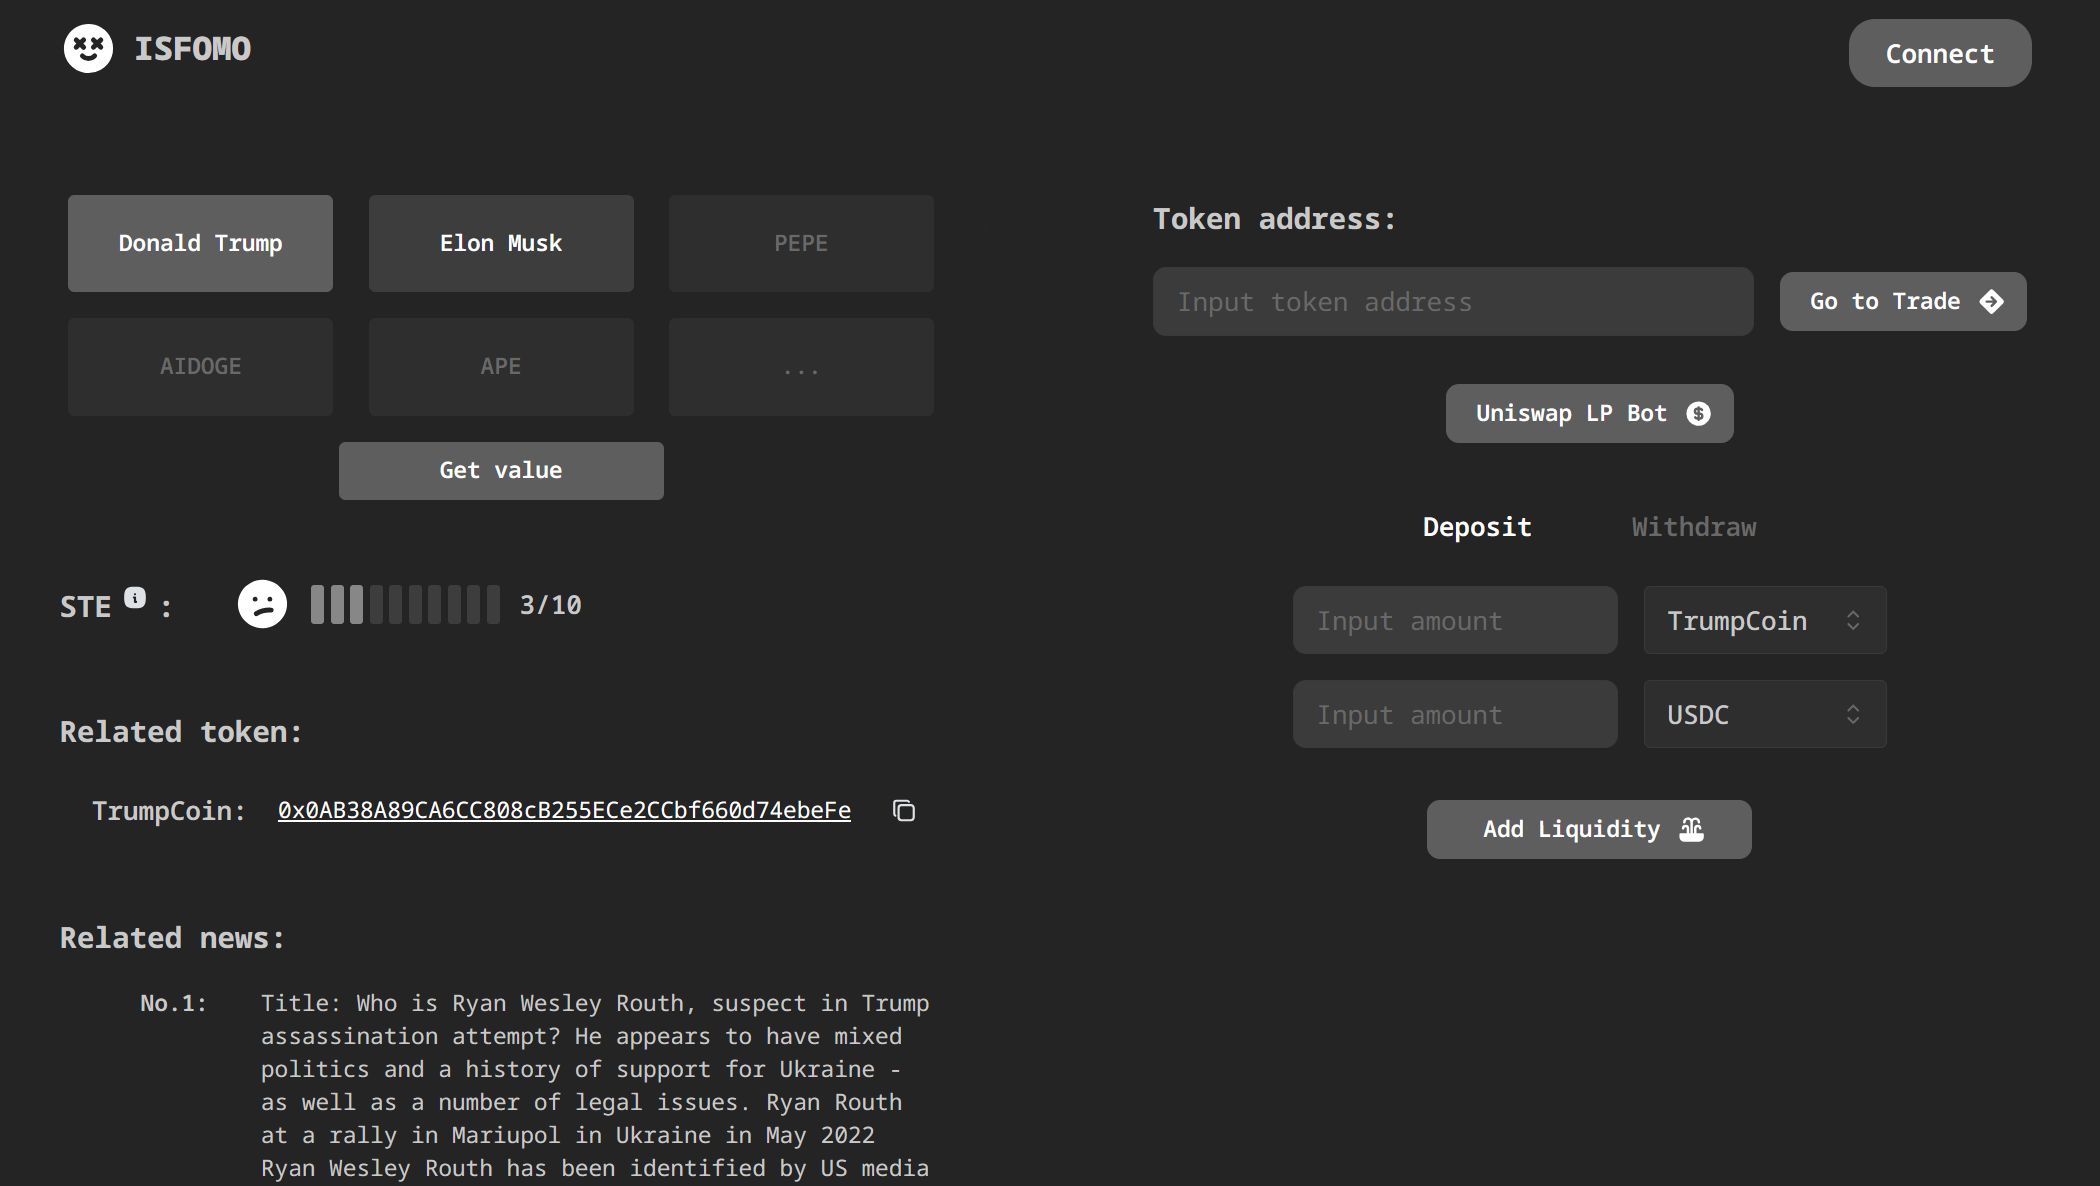Click the arrow icon in Go to Trade
The image size is (2100, 1186).
pyautogui.click(x=1991, y=301)
